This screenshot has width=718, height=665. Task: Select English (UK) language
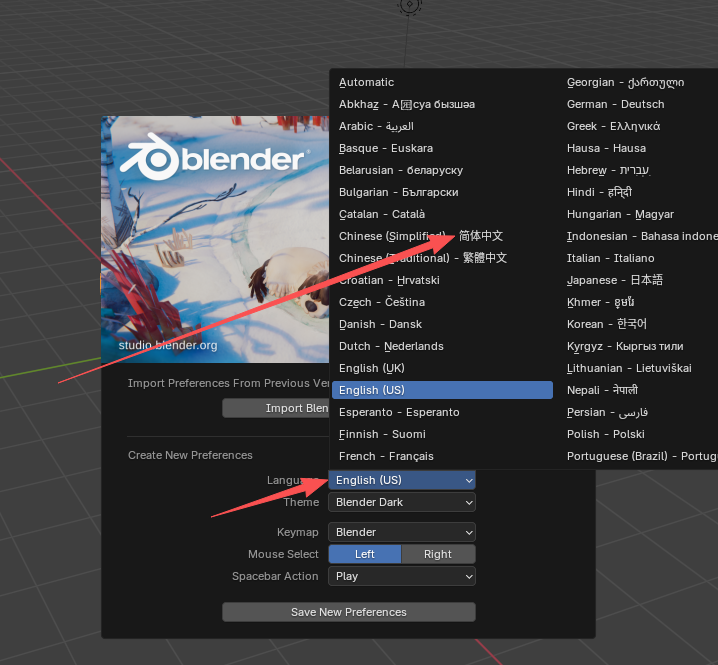click(x=442, y=368)
